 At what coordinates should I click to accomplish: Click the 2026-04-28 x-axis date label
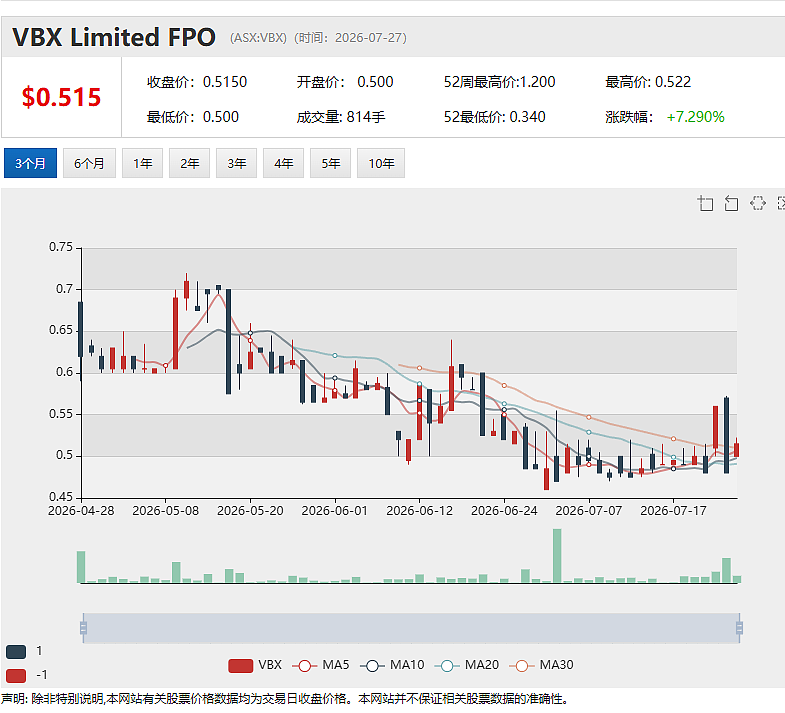click(81, 511)
